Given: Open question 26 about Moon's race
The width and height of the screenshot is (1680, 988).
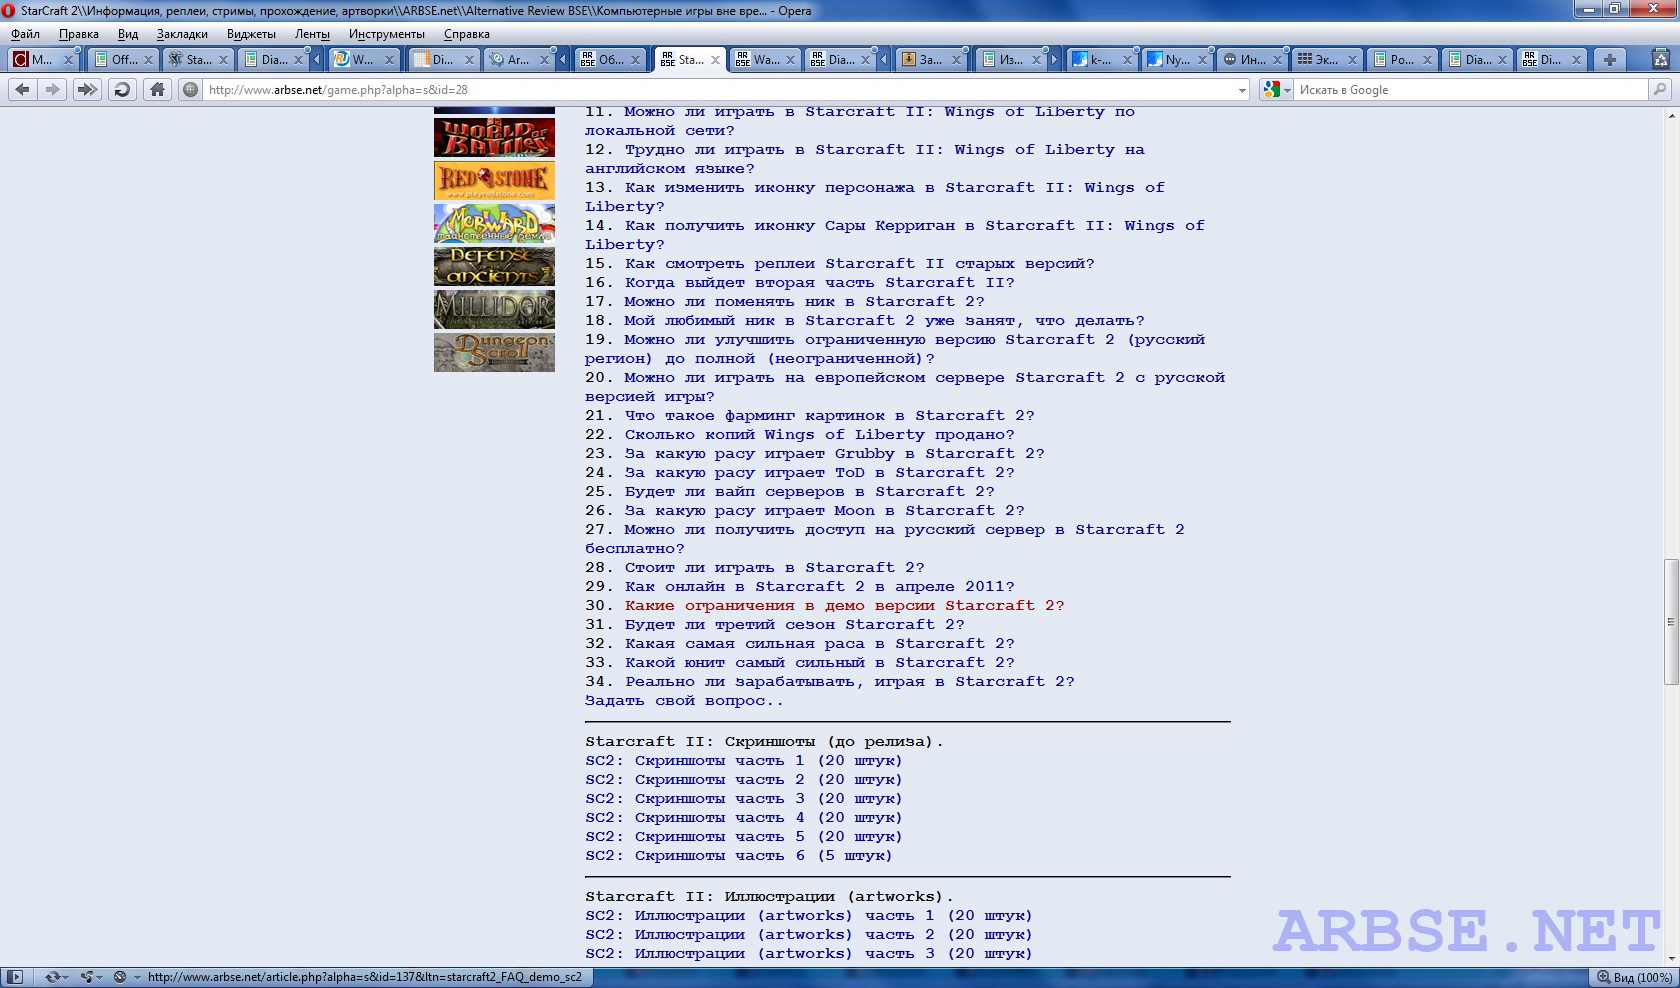Looking at the screenshot, I should pos(825,511).
